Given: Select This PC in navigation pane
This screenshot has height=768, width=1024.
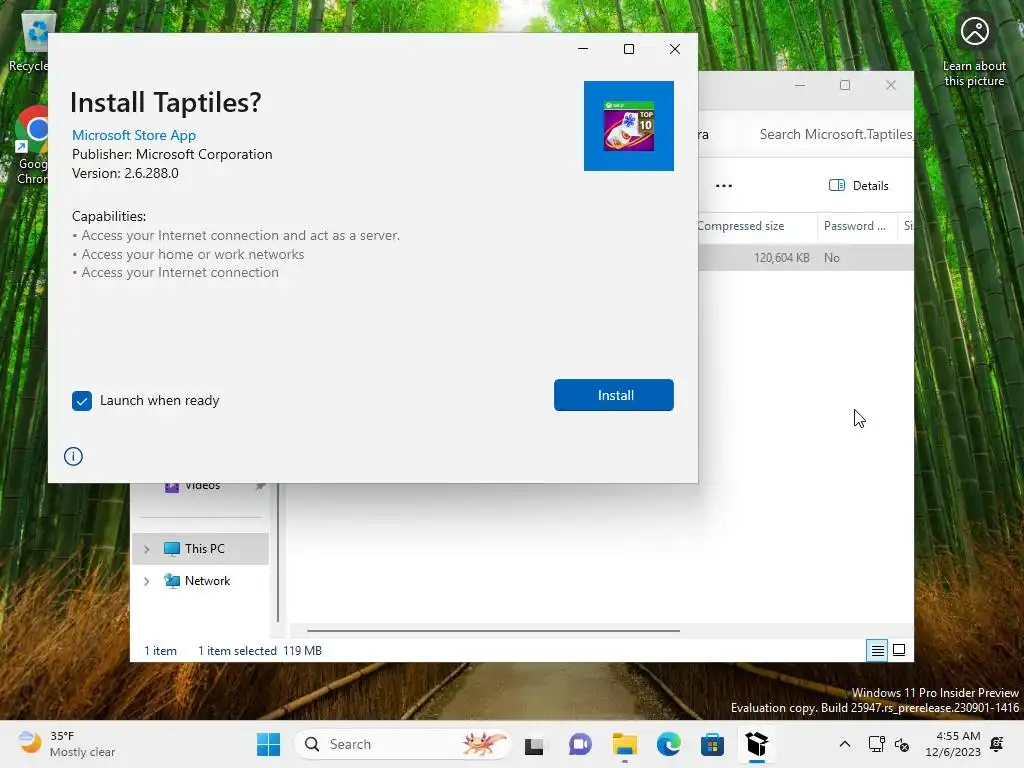Looking at the screenshot, I should click(200, 549).
